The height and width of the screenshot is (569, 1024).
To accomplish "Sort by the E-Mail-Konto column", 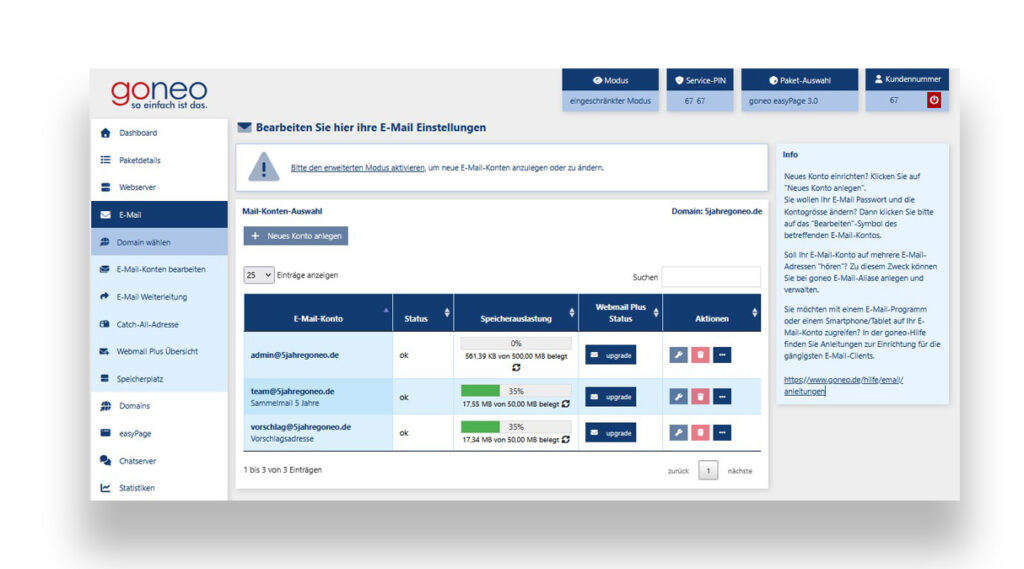I will coord(318,313).
